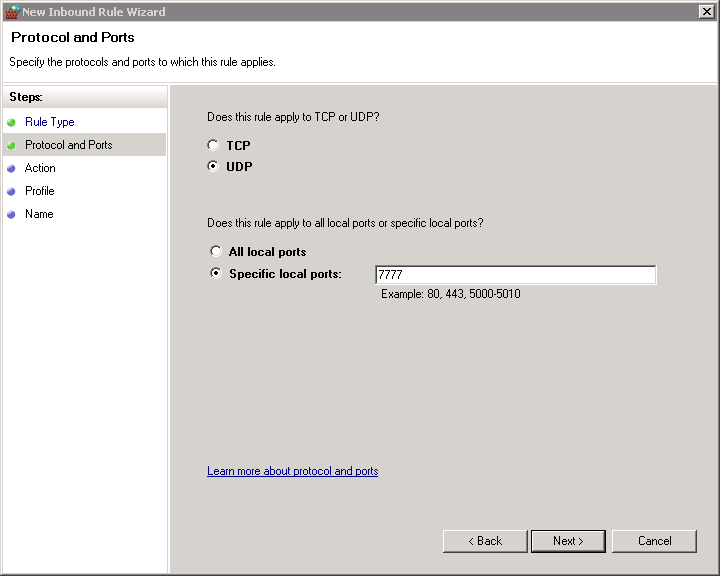Choose Specific local ports option
Image resolution: width=720 pixels, height=576 pixels.
point(216,274)
